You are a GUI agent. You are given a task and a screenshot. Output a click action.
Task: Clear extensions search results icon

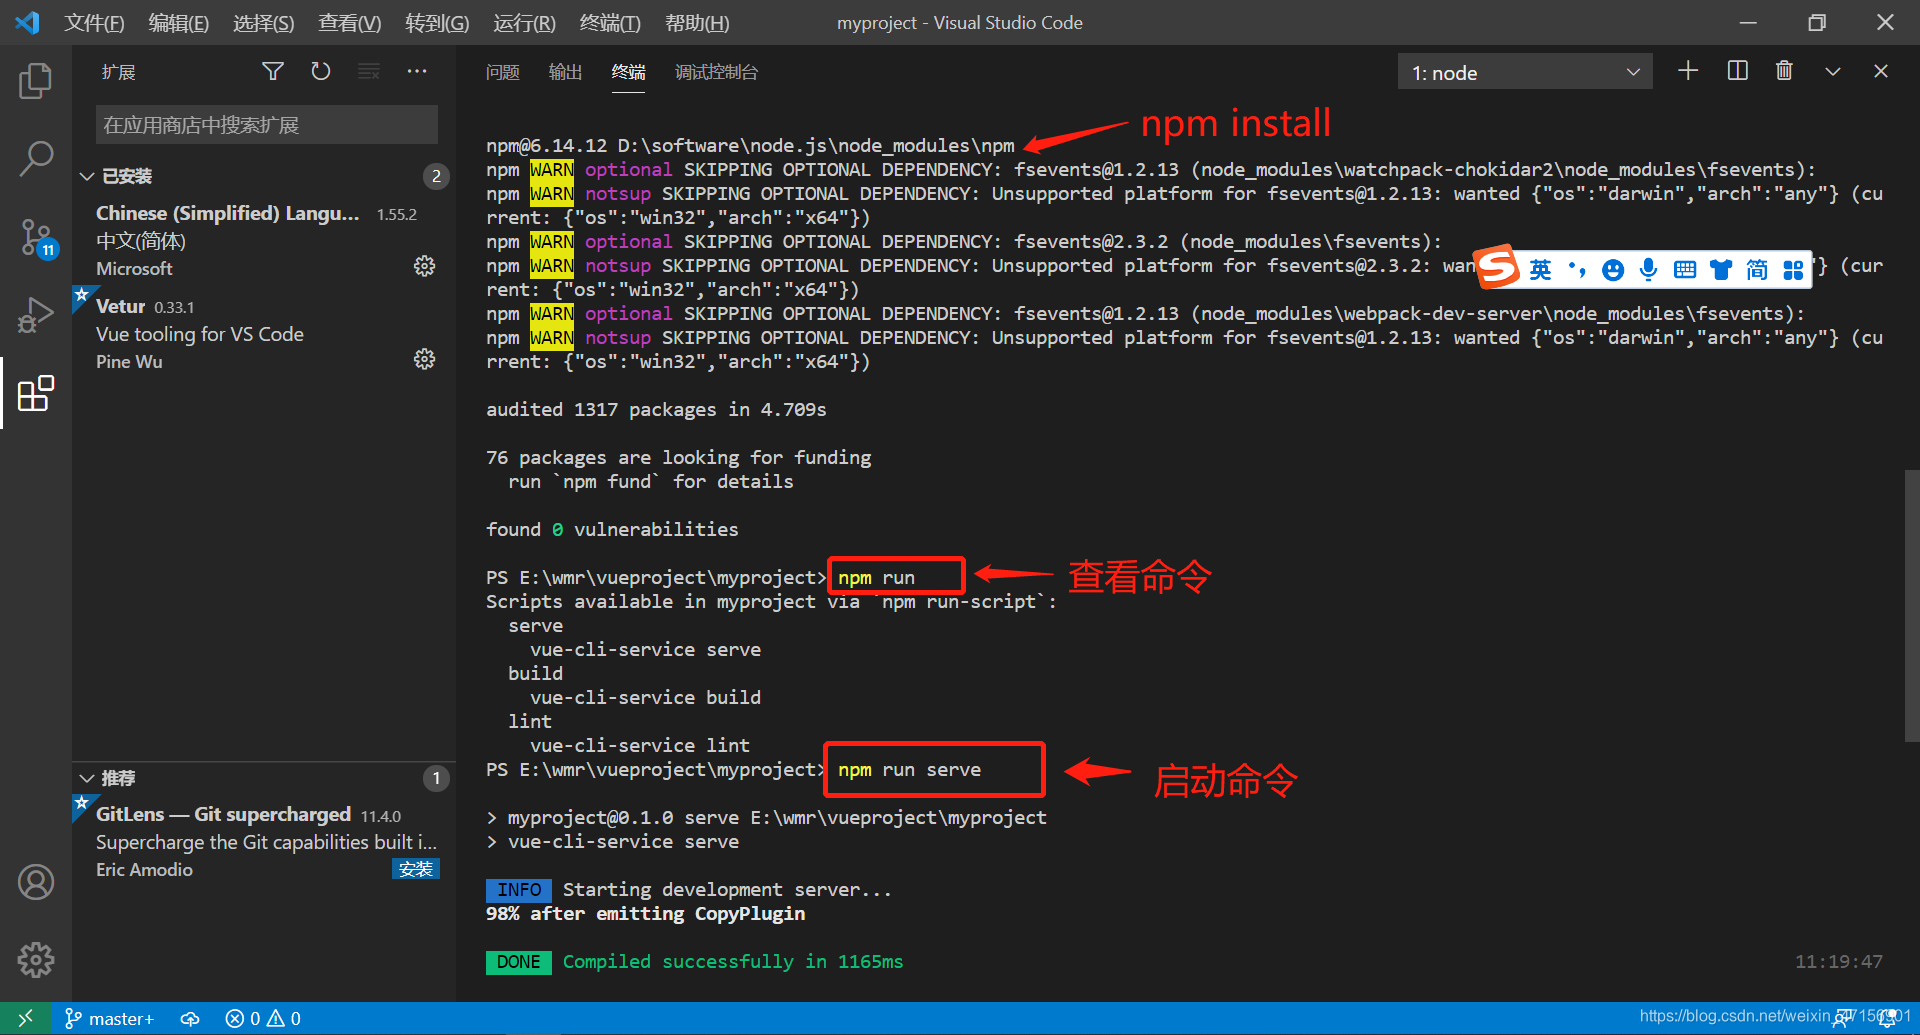pos(369,71)
